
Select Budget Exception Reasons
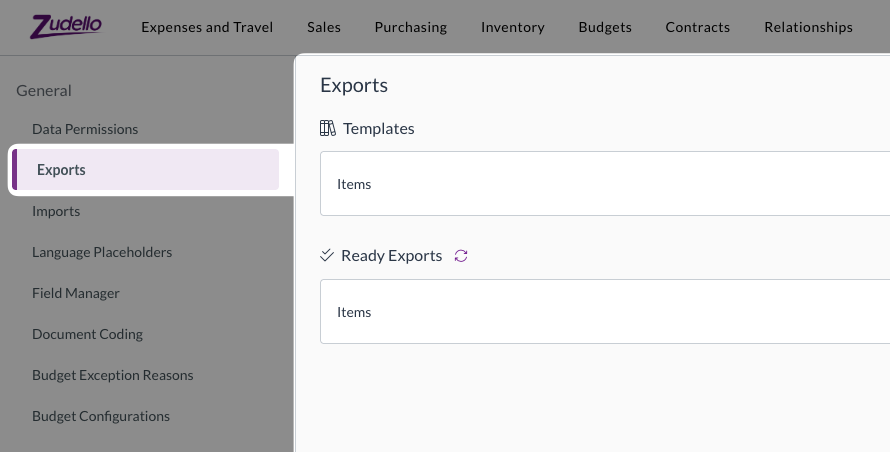click(x=112, y=375)
